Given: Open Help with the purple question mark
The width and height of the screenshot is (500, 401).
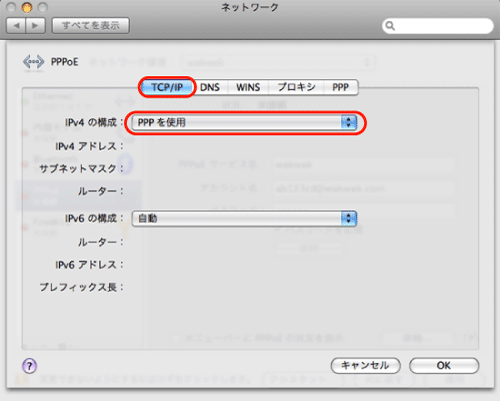Looking at the screenshot, I should (x=30, y=366).
